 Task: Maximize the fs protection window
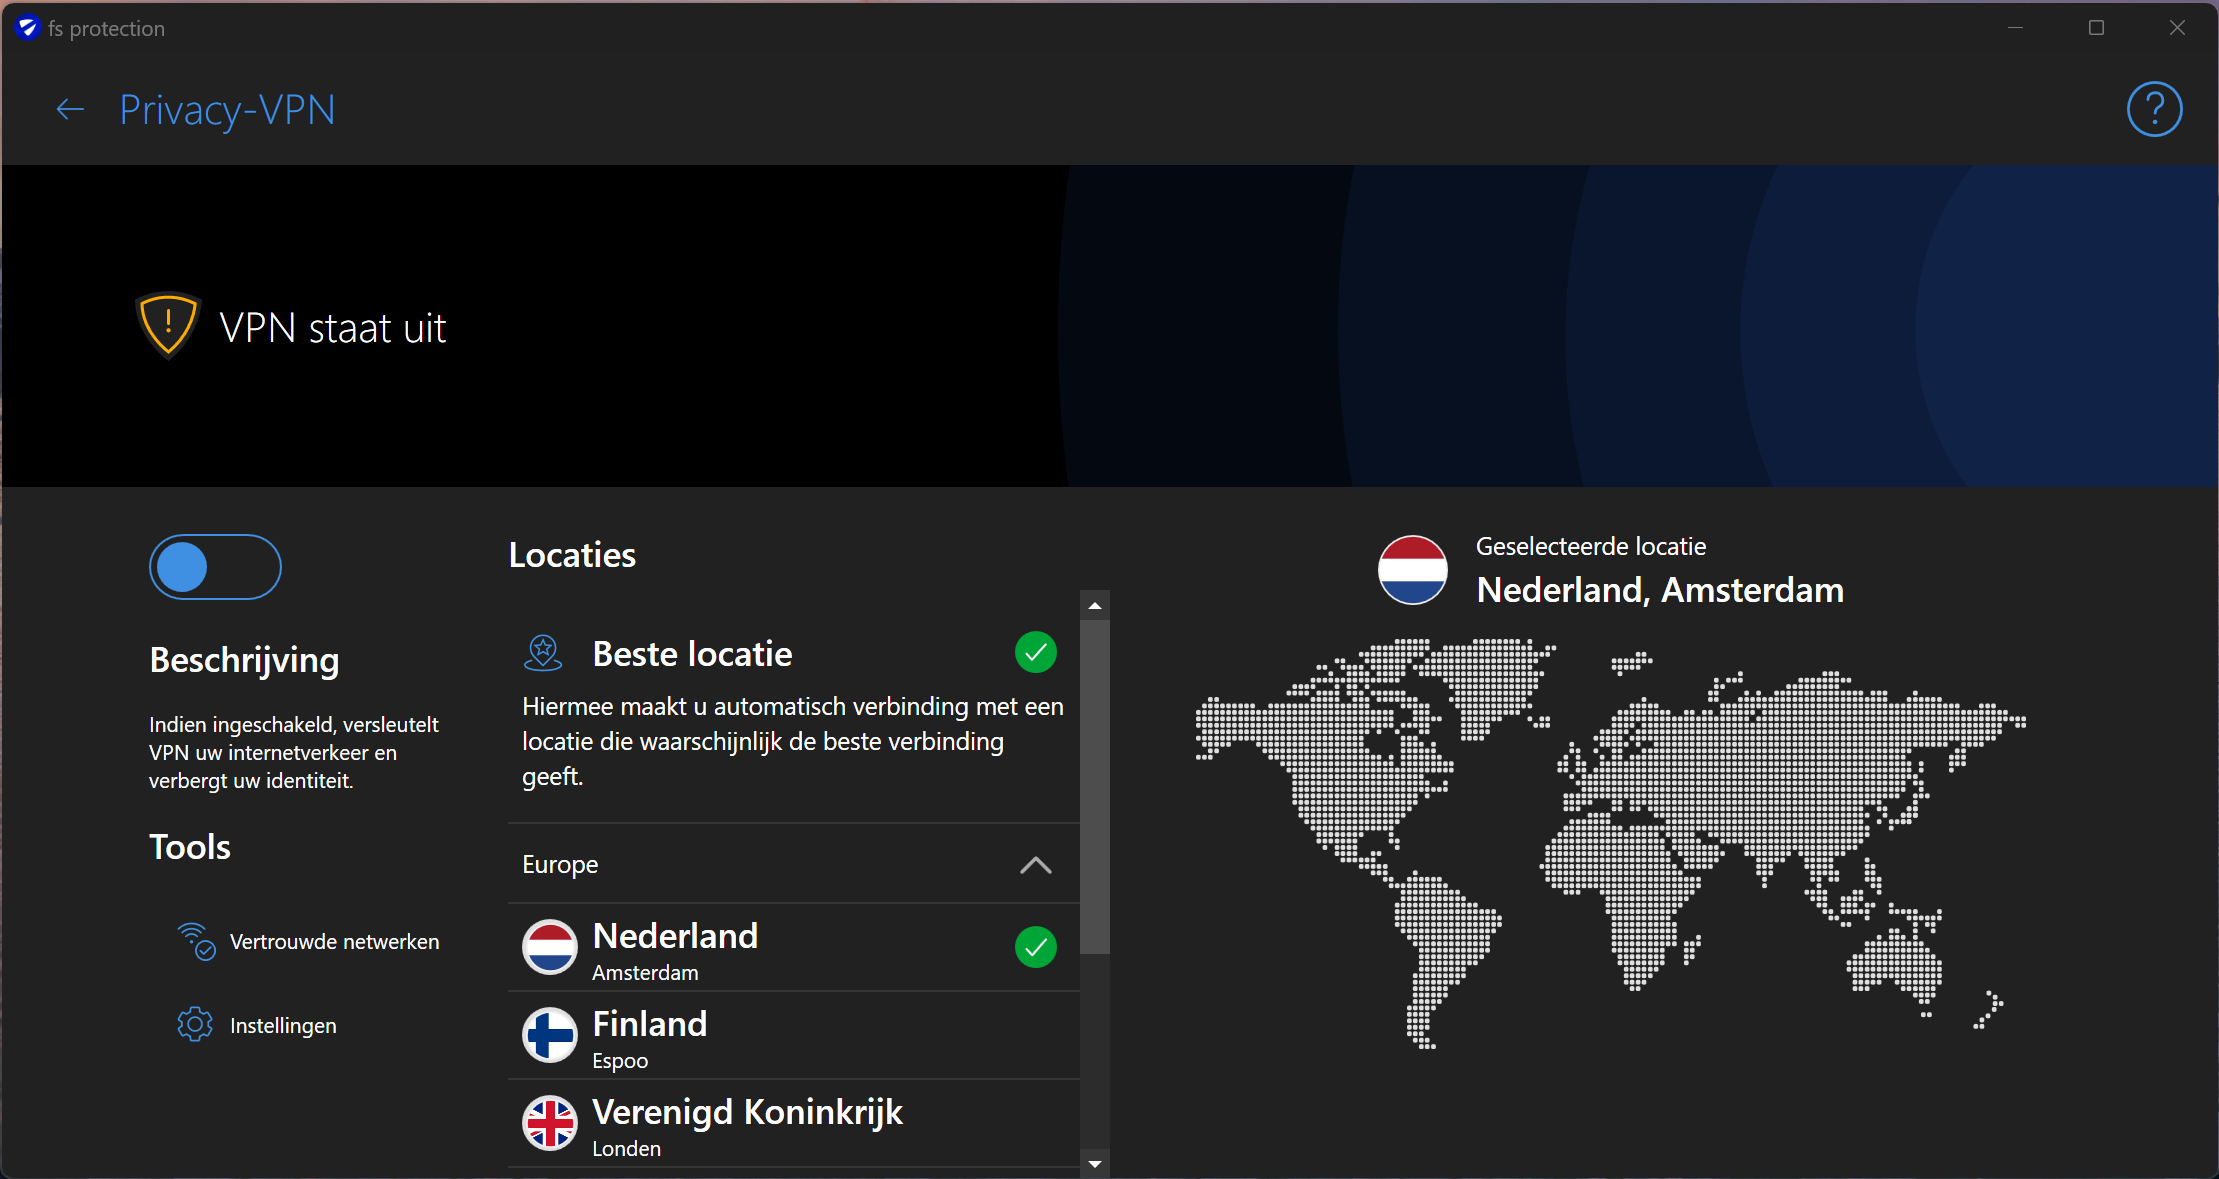[x=2096, y=28]
